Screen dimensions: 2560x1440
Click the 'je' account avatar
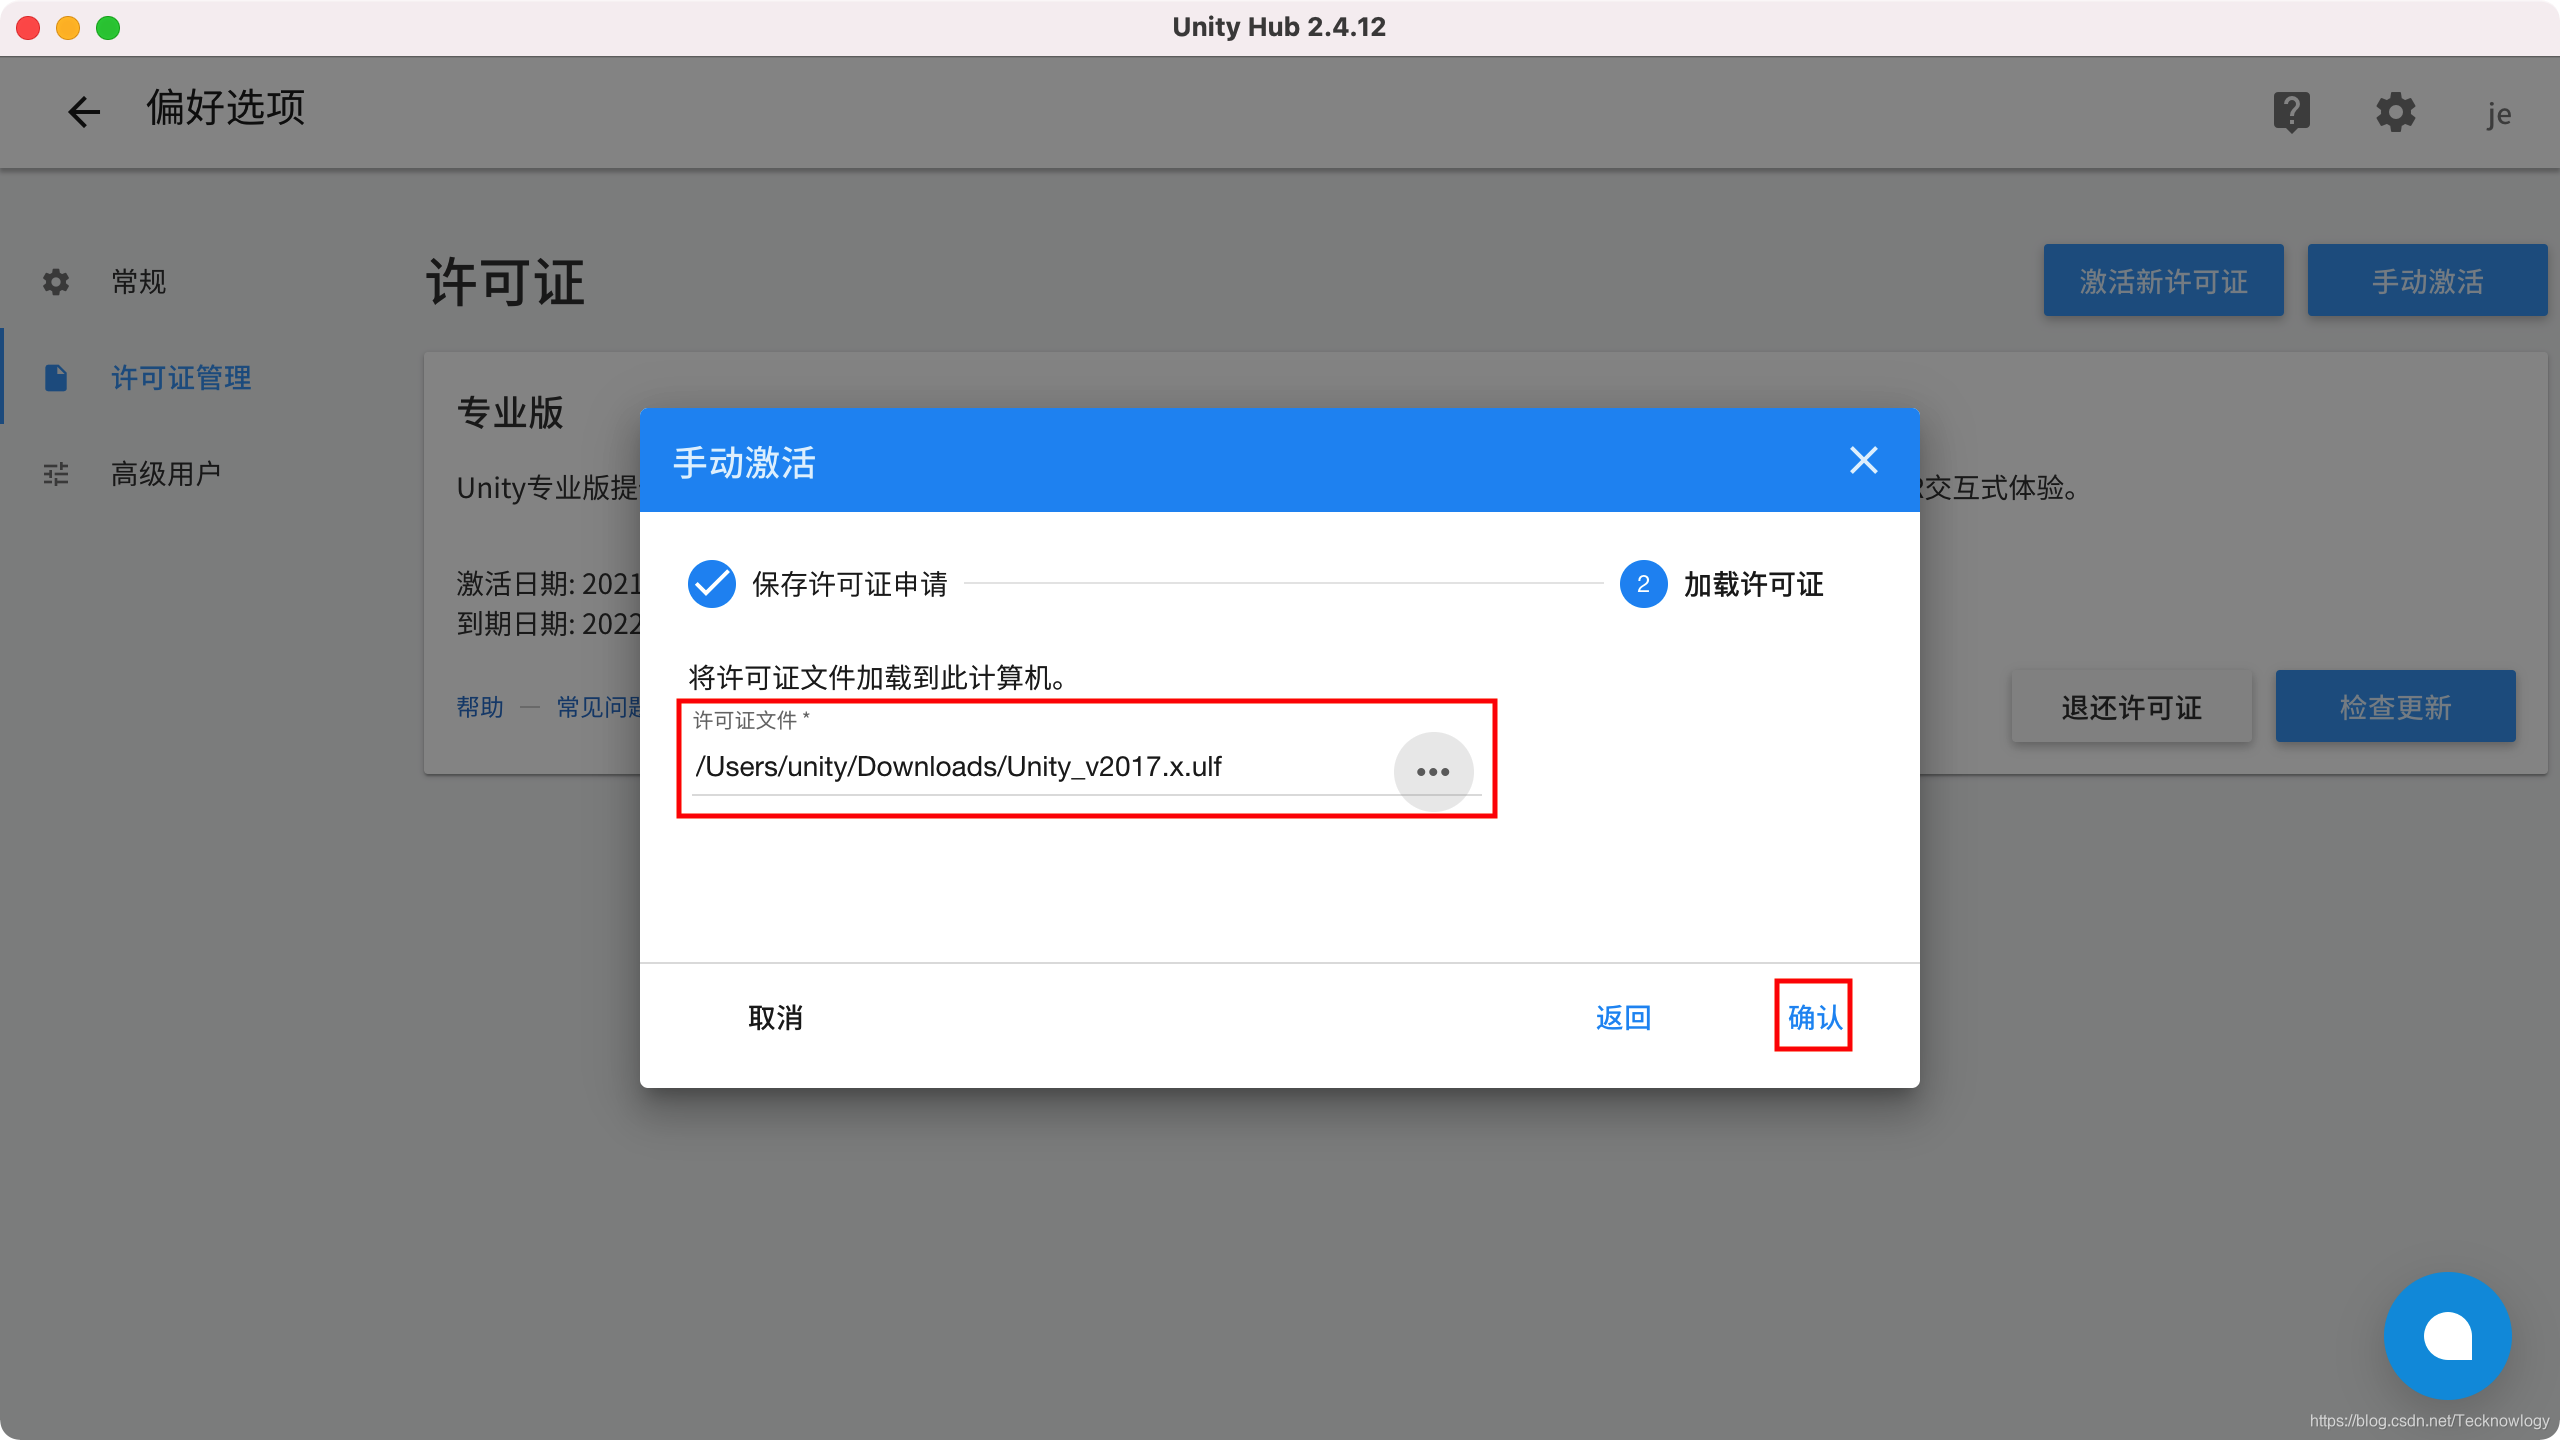point(2499,114)
